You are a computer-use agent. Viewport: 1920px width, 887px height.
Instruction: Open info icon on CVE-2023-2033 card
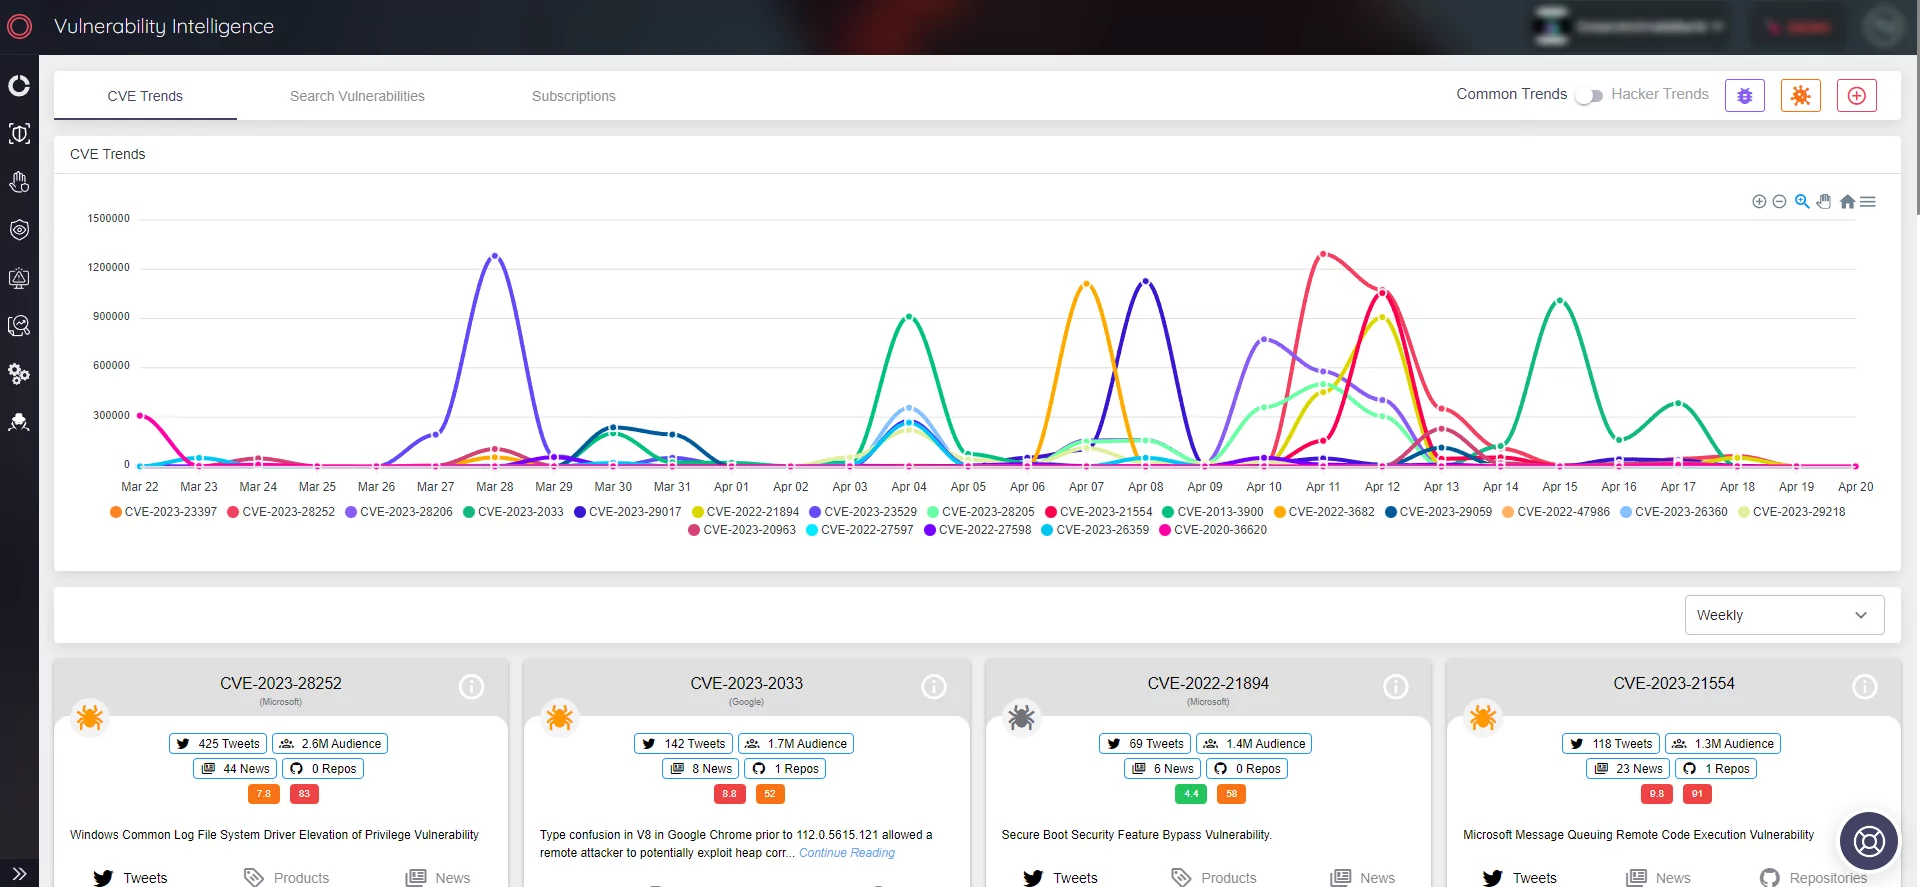[933, 687]
